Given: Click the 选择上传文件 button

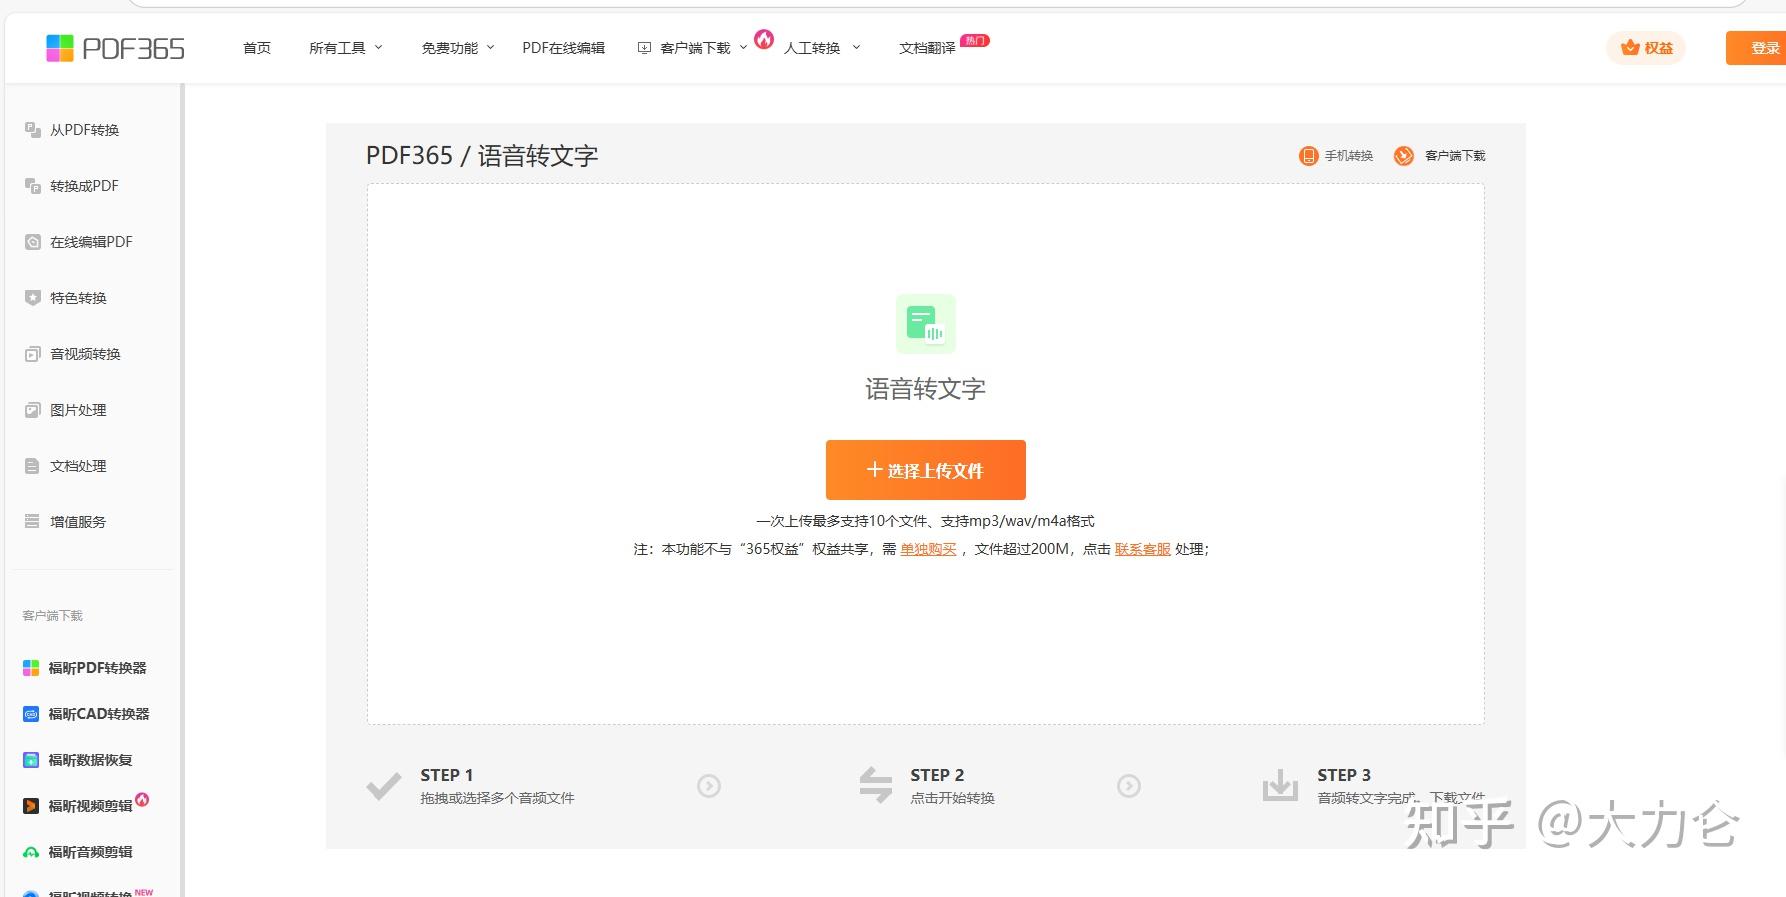Looking at the screenshot, I should (926, 470).
